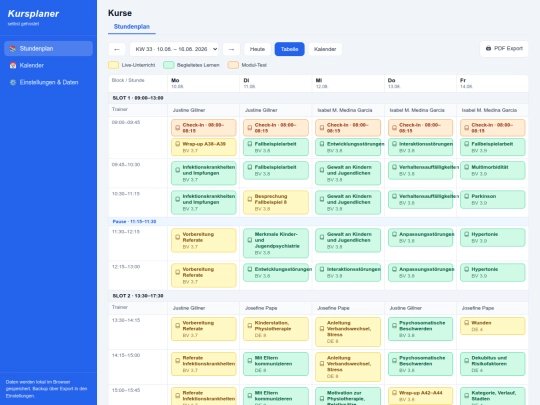Viewport: 540px width, 405px height.
Task: Click the Do 13.08. column header
Action: point(420,83)
